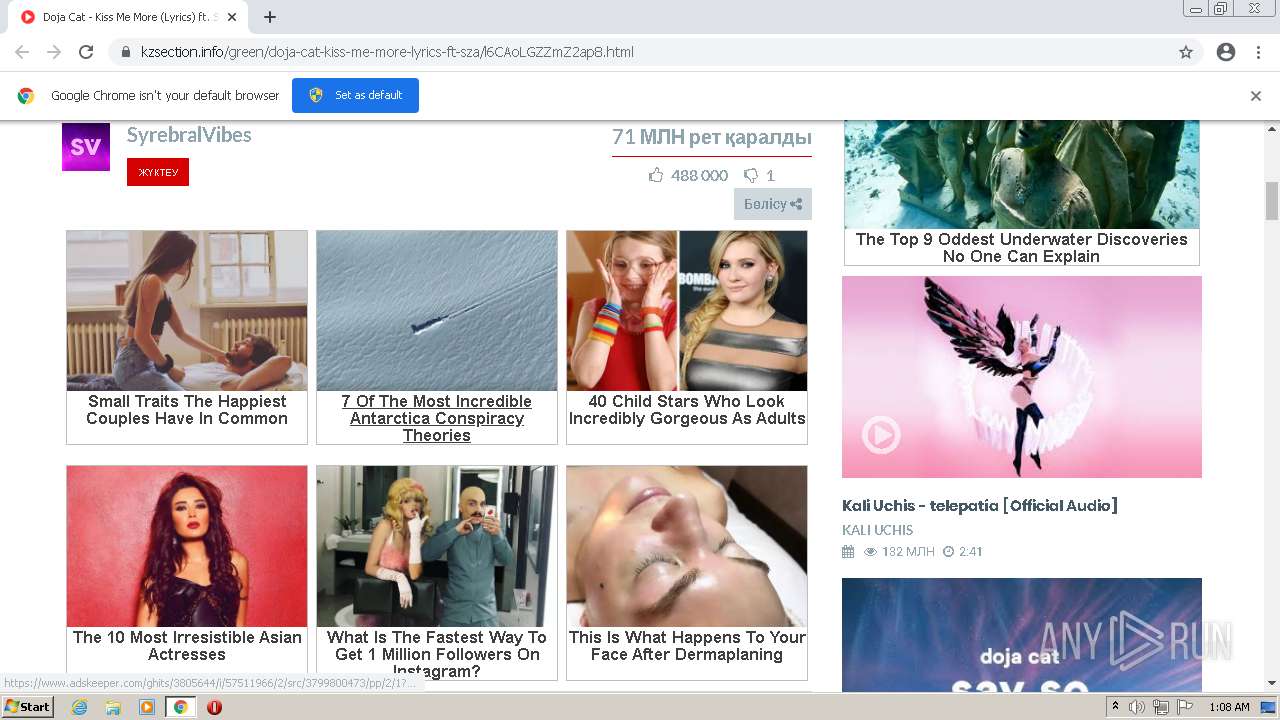Open the Chrome profile avatar menu

(1226, 52)
